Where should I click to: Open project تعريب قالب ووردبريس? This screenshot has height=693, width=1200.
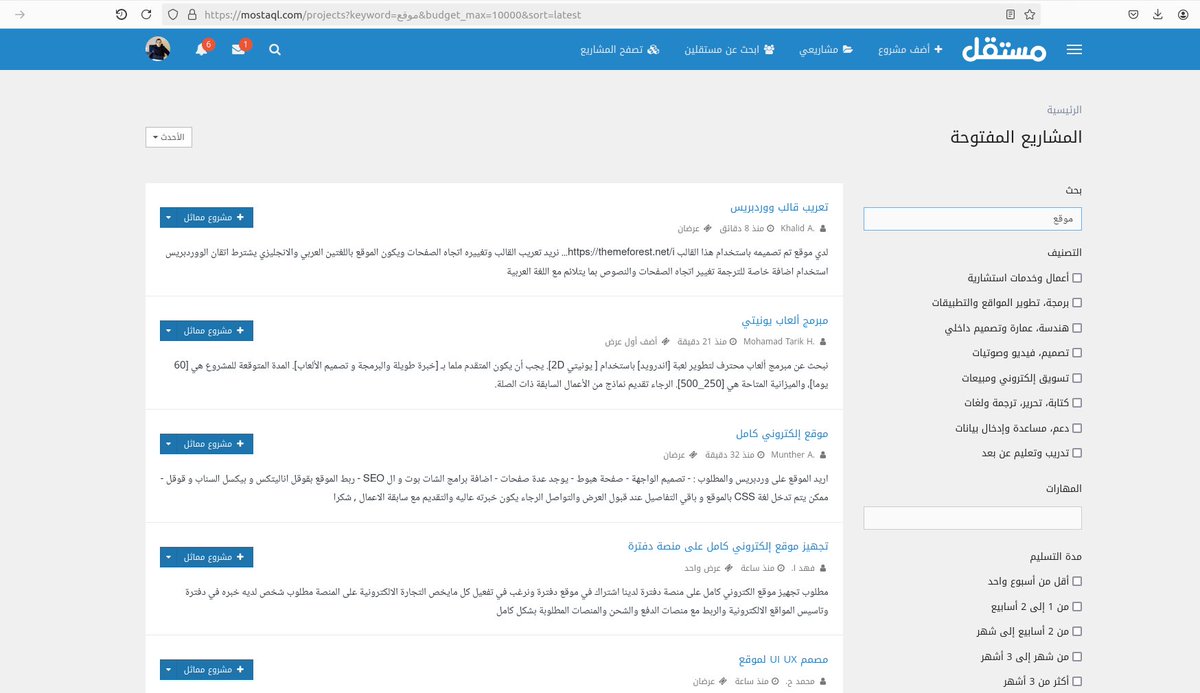coord(780,208)
